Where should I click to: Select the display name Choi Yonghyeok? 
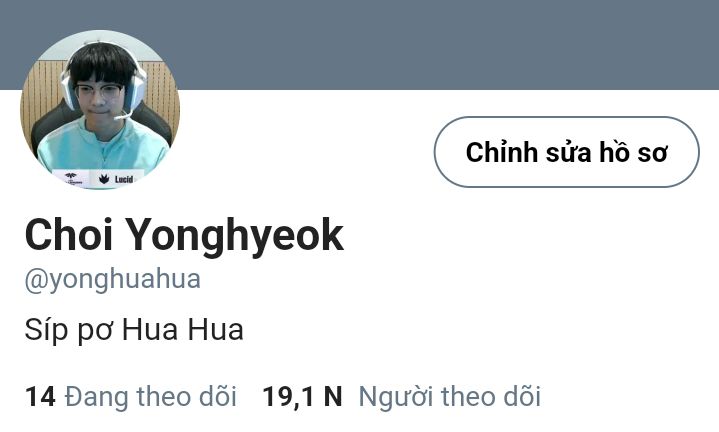pyautogui.click(x=184, y=235)
